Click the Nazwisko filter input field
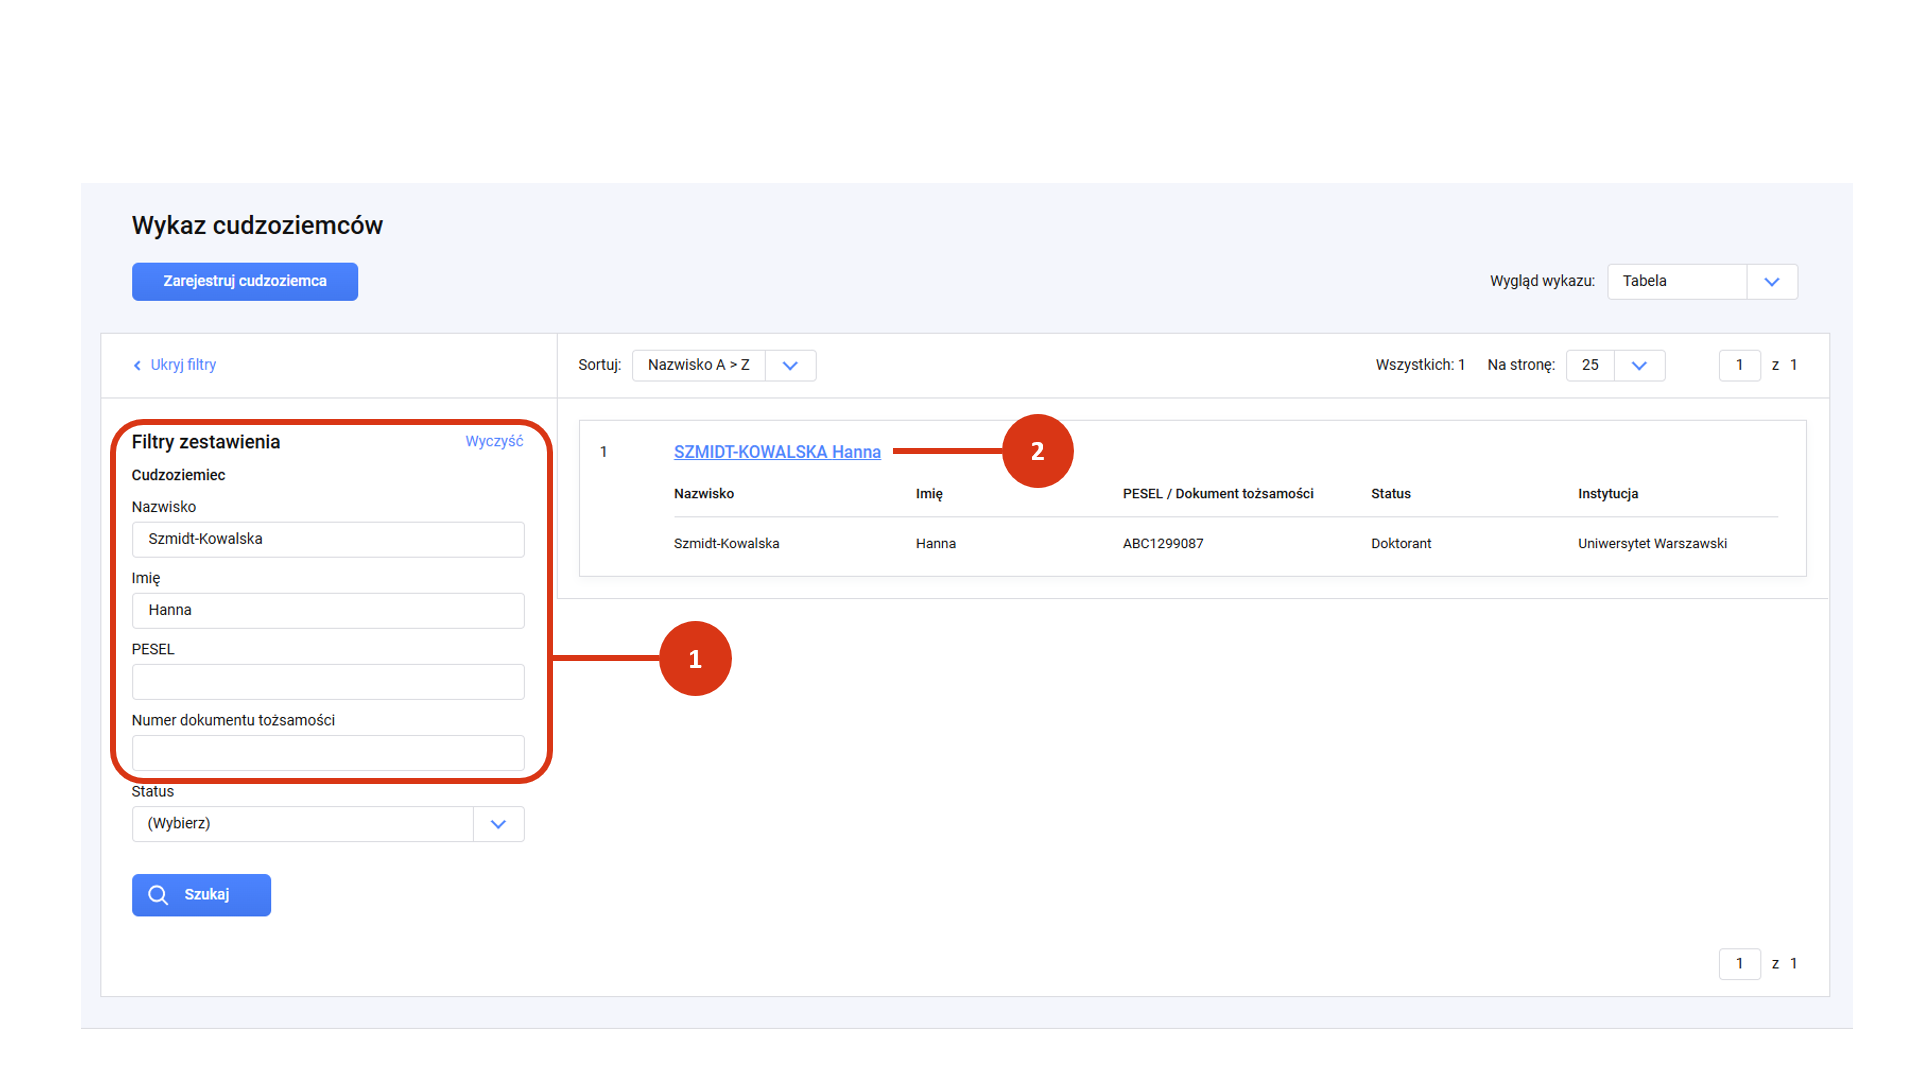Image resolution: width=1920 pixels, height=1080 pixels. [x=328, y=539]
